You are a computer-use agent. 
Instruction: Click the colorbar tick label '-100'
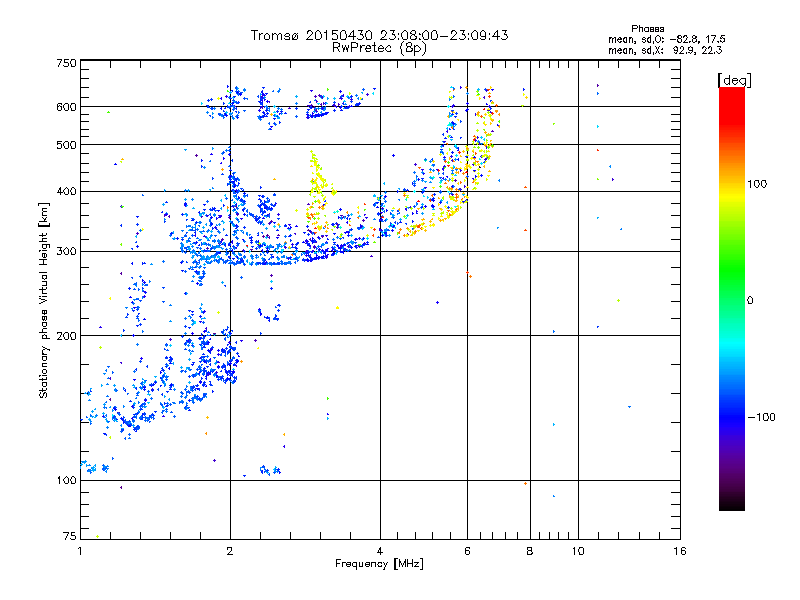761,417
